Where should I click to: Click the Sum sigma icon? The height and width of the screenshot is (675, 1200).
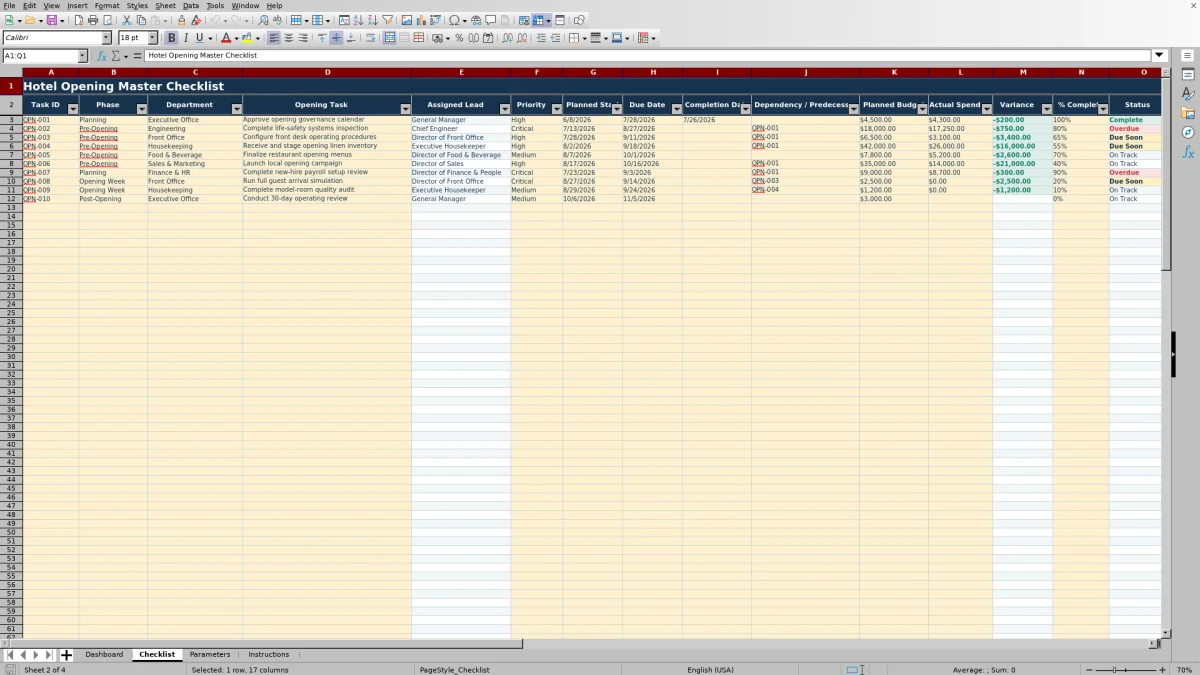(116, 56)
